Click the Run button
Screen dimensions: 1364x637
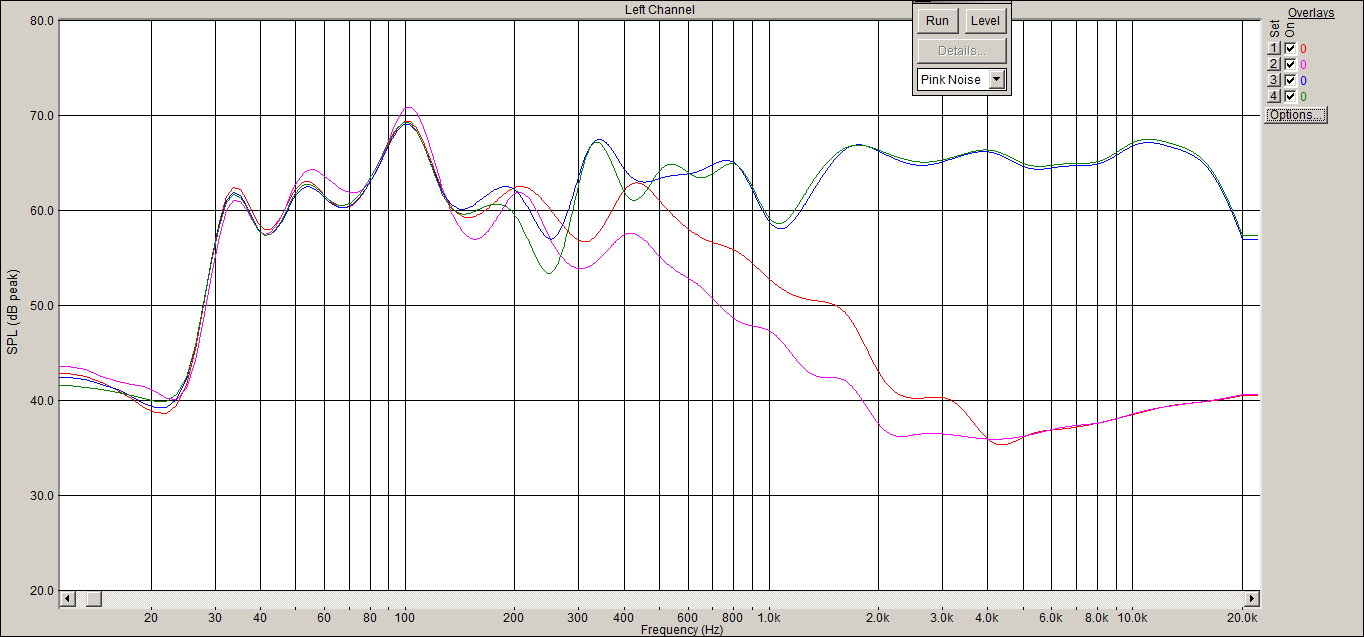[937, 21]
